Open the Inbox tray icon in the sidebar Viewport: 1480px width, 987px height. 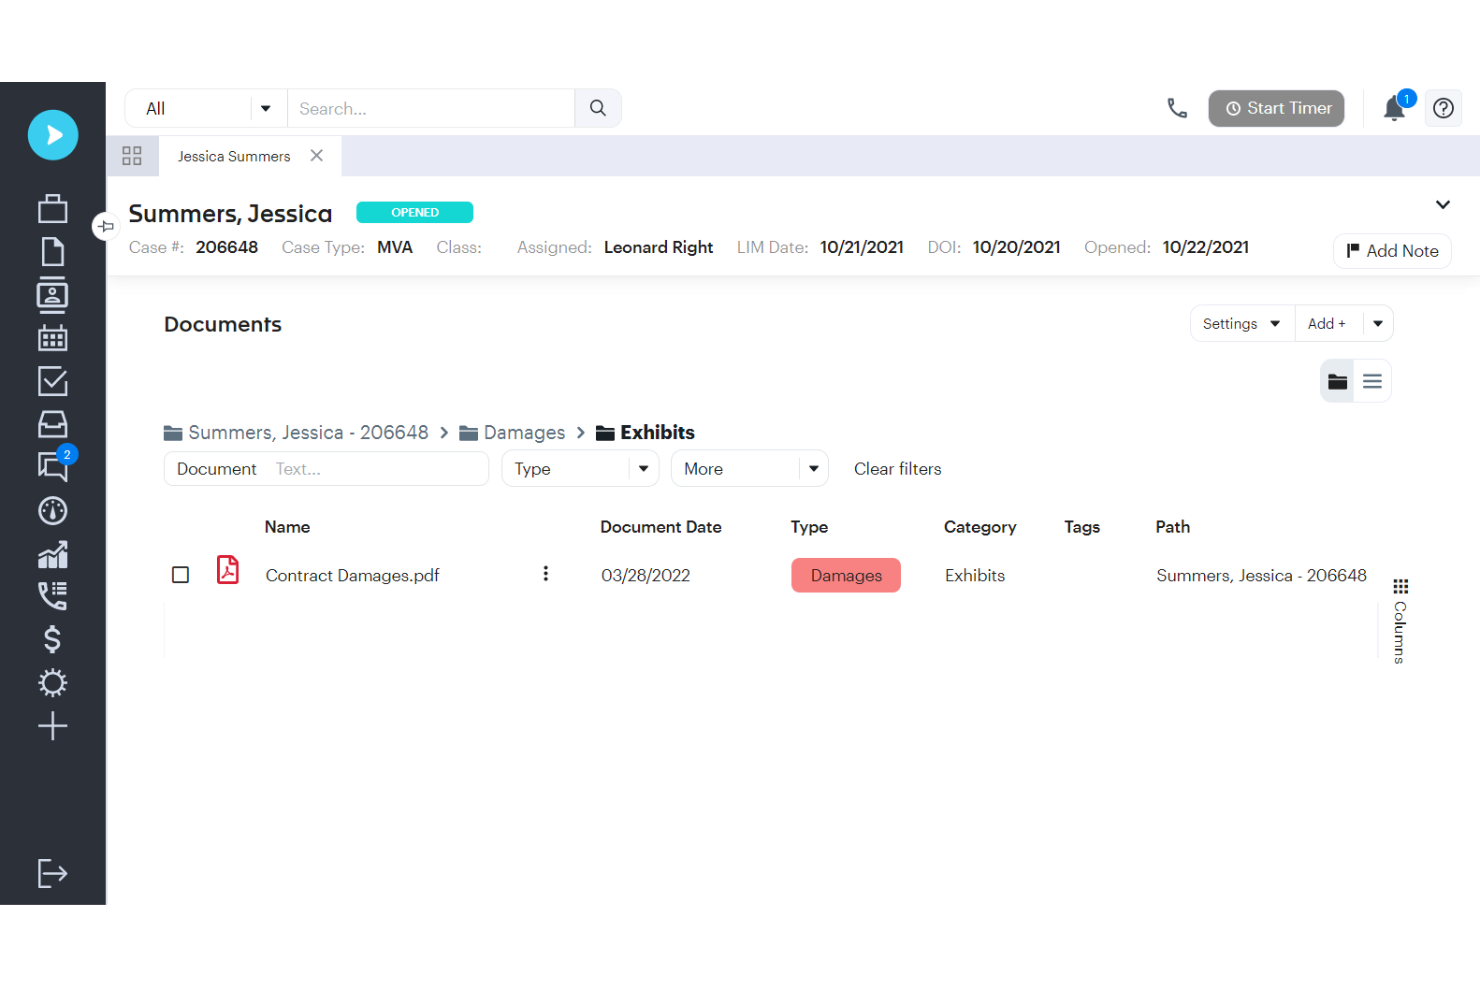coord(53,424)
